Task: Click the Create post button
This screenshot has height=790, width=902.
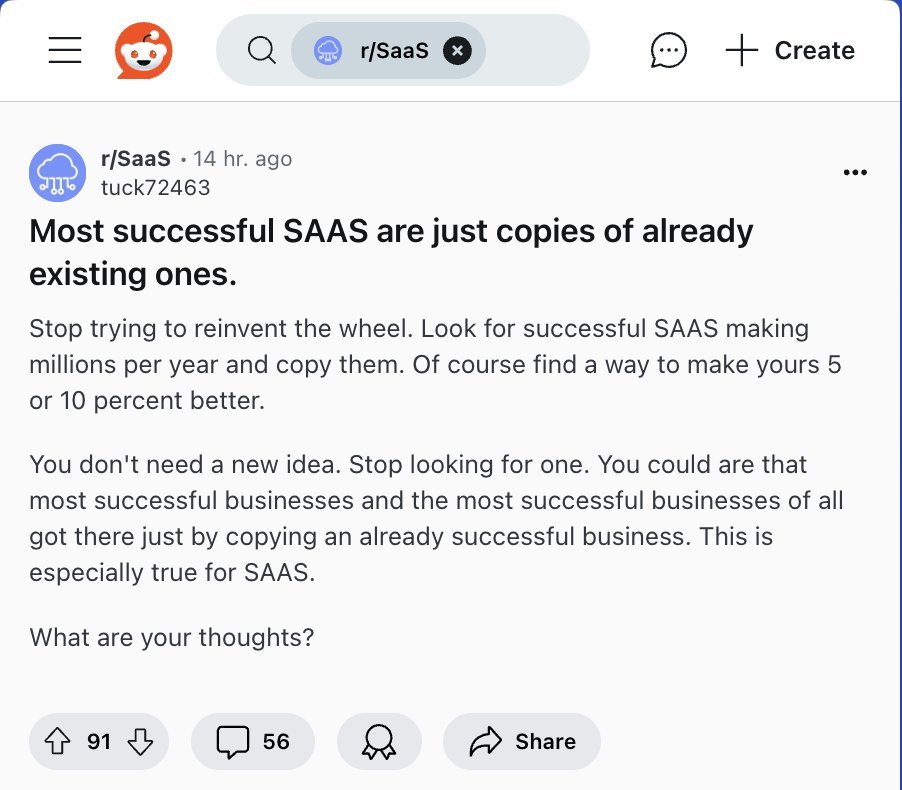Action: pos(790,51)
